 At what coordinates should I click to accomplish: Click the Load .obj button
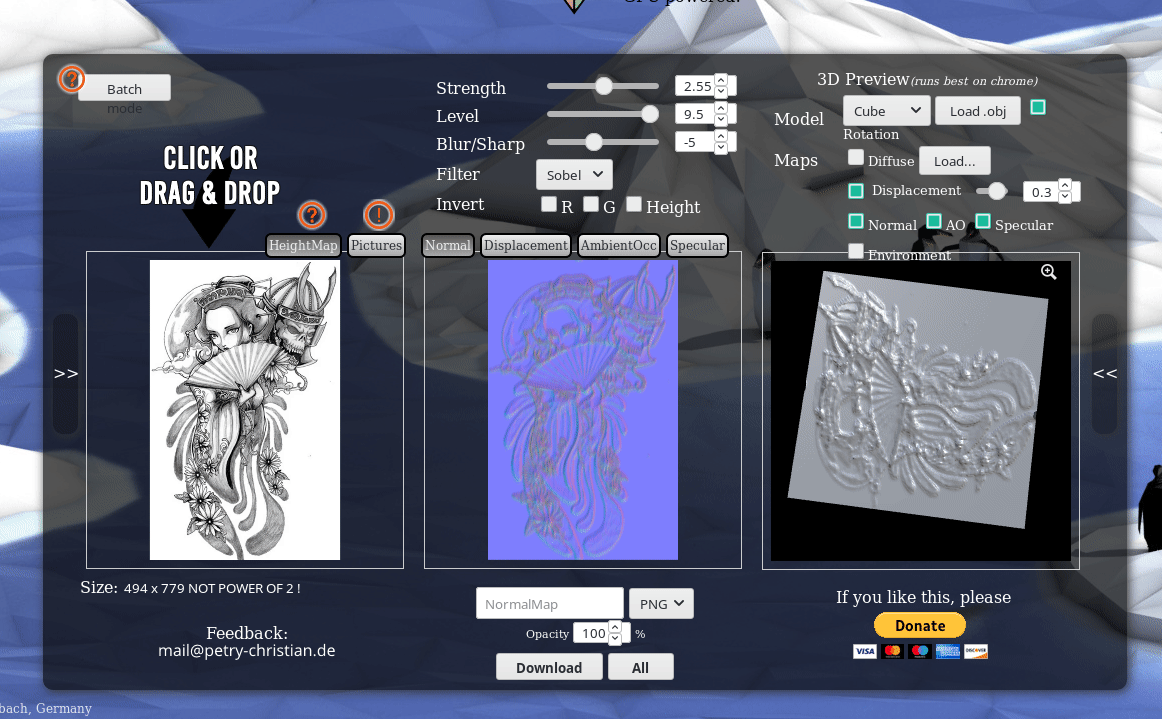tap(978, 111)
